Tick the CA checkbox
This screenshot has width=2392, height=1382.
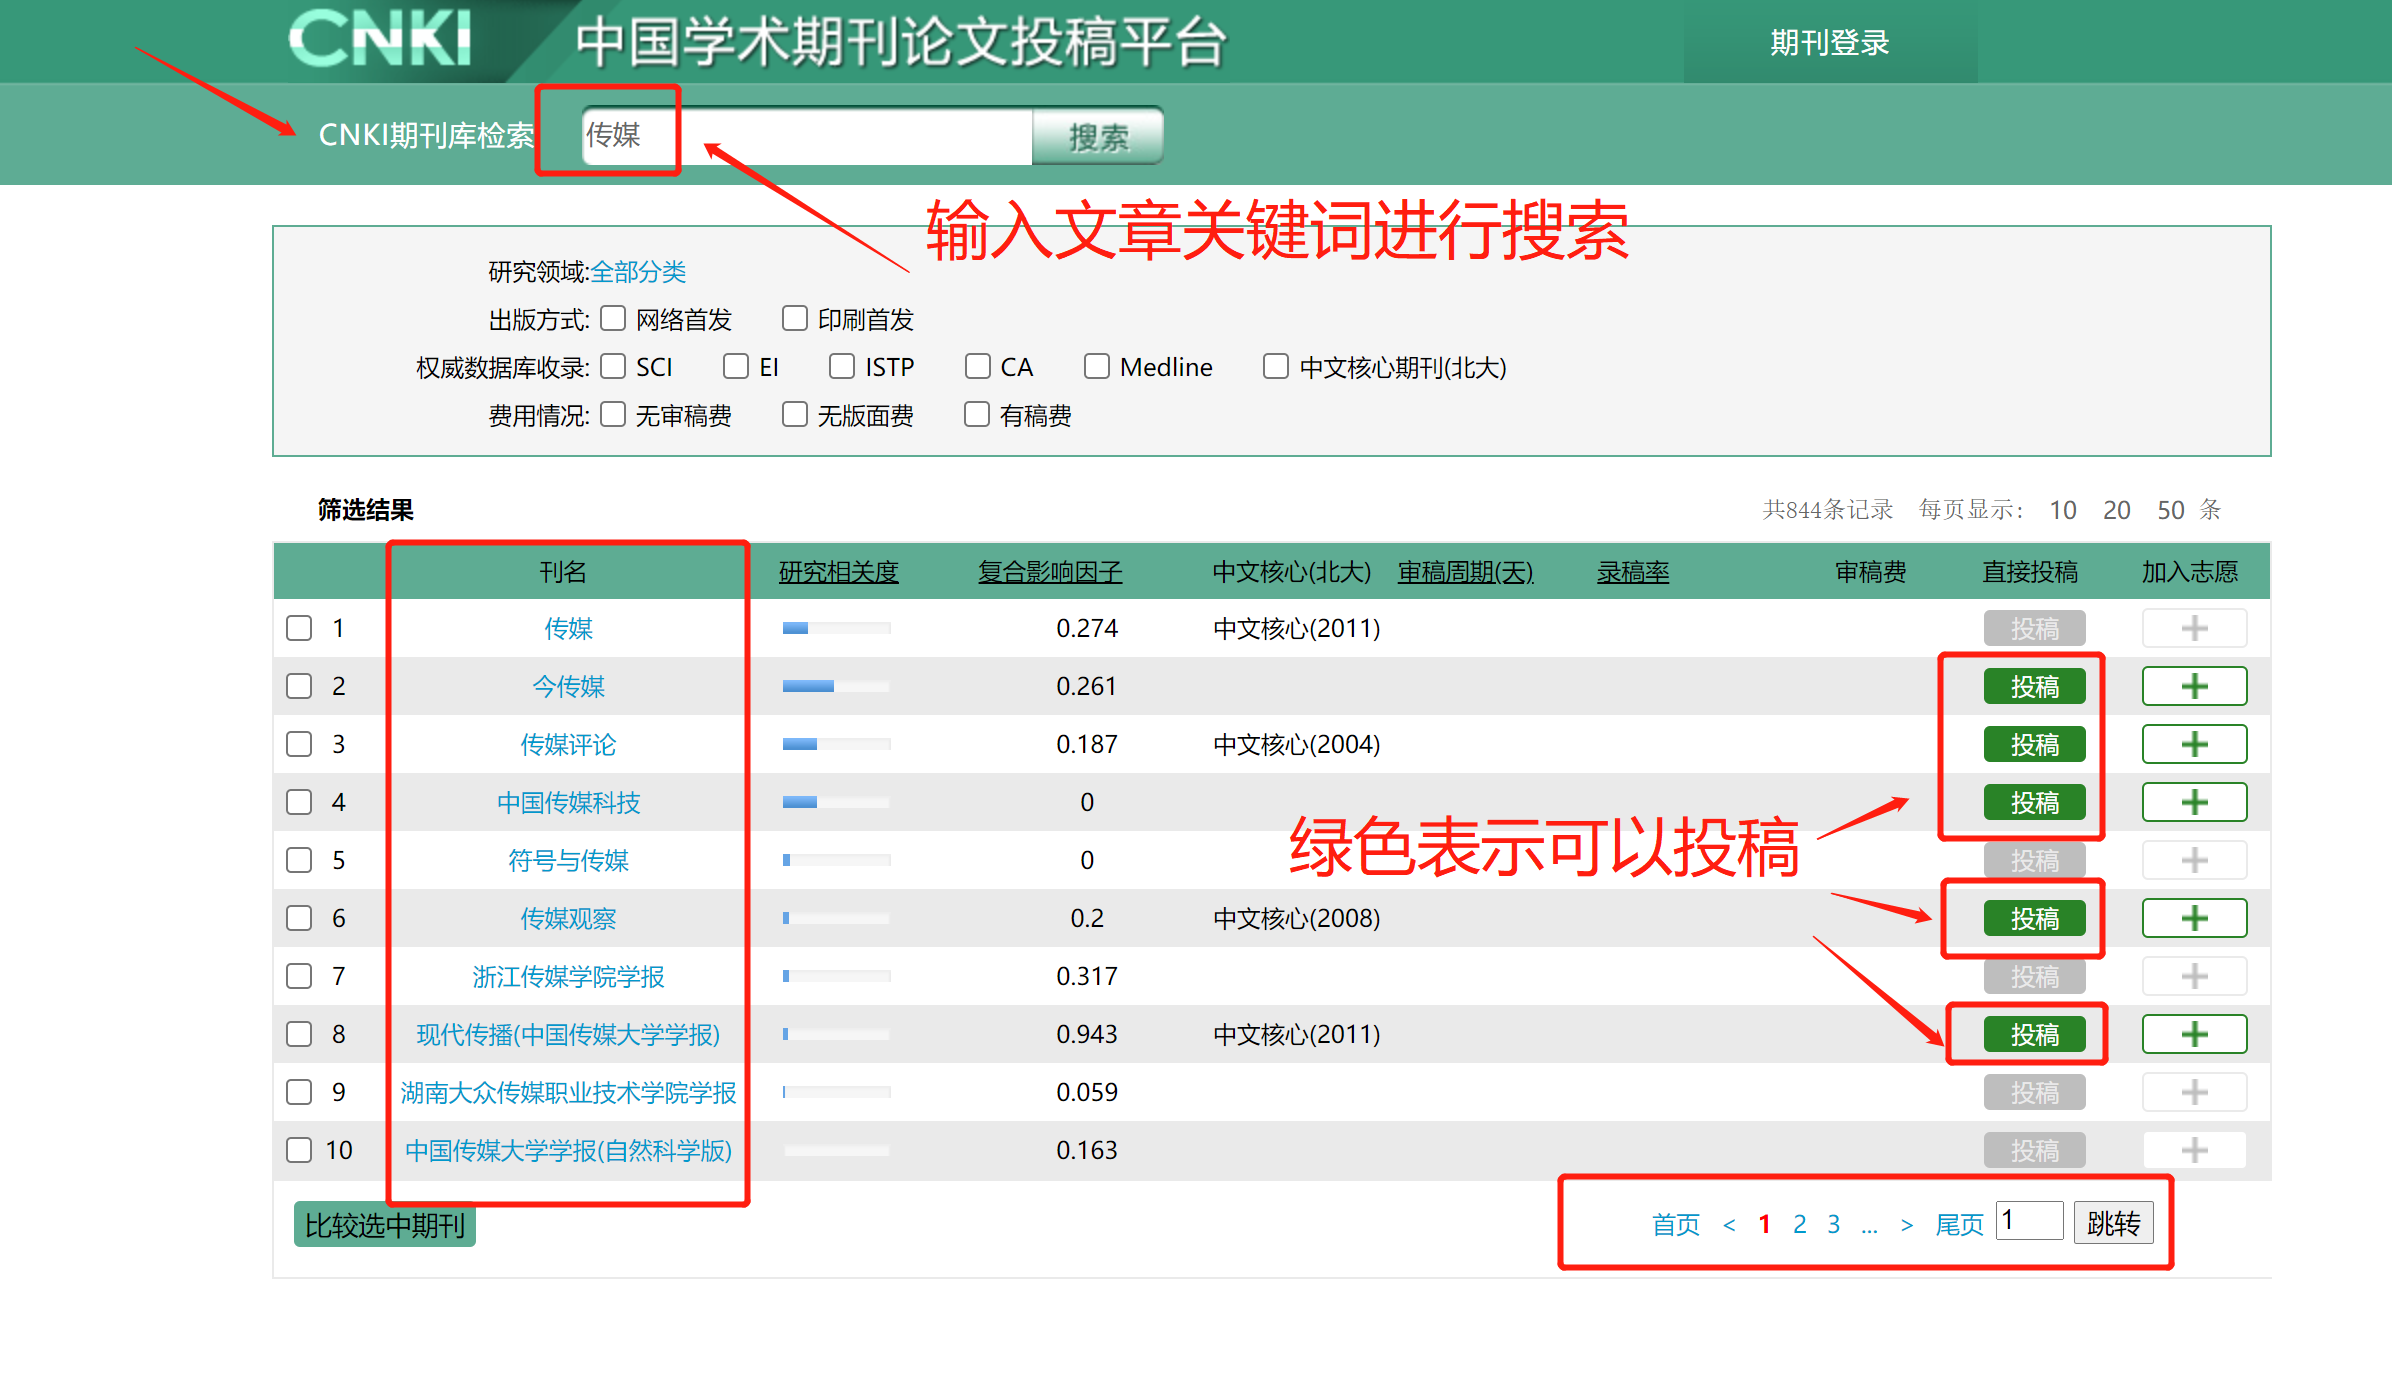pyautogui.click(x=977, y=367)
